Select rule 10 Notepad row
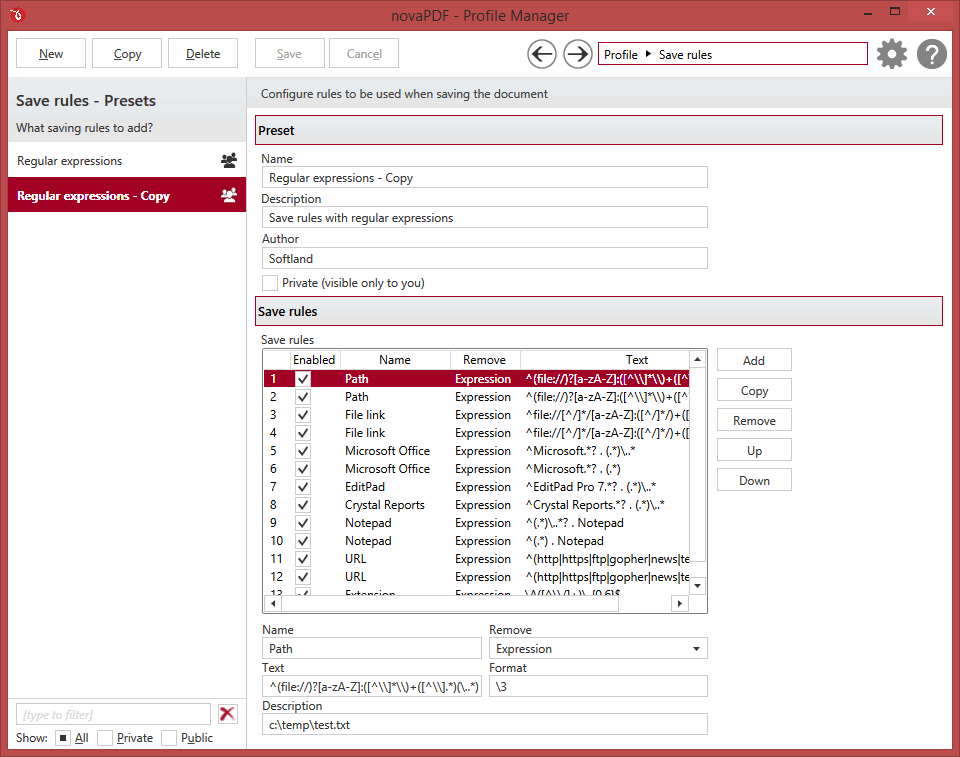Screen dimensions: 960x757 tap(477, 541)
